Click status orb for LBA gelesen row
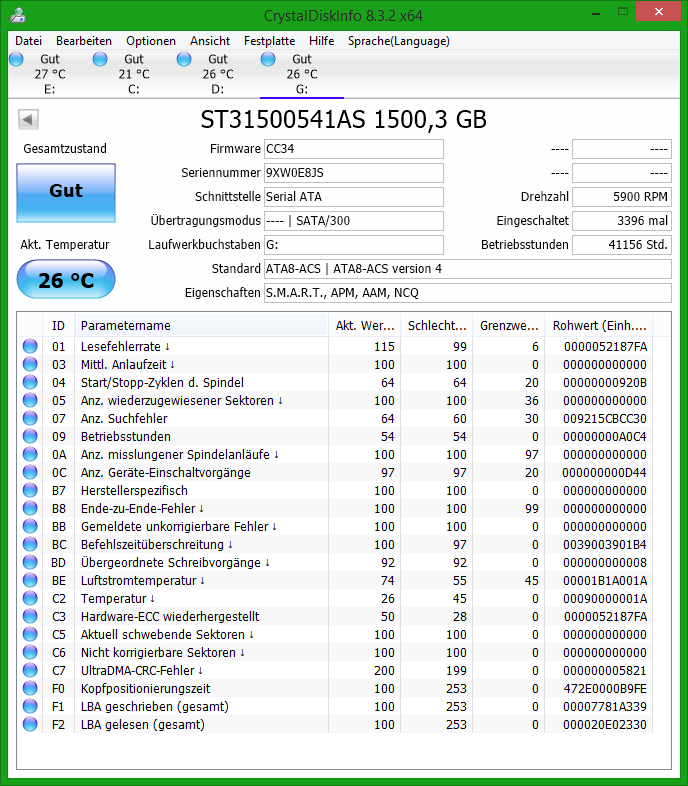This screenshot has height=786, width=688. click(x=30, y=725)
